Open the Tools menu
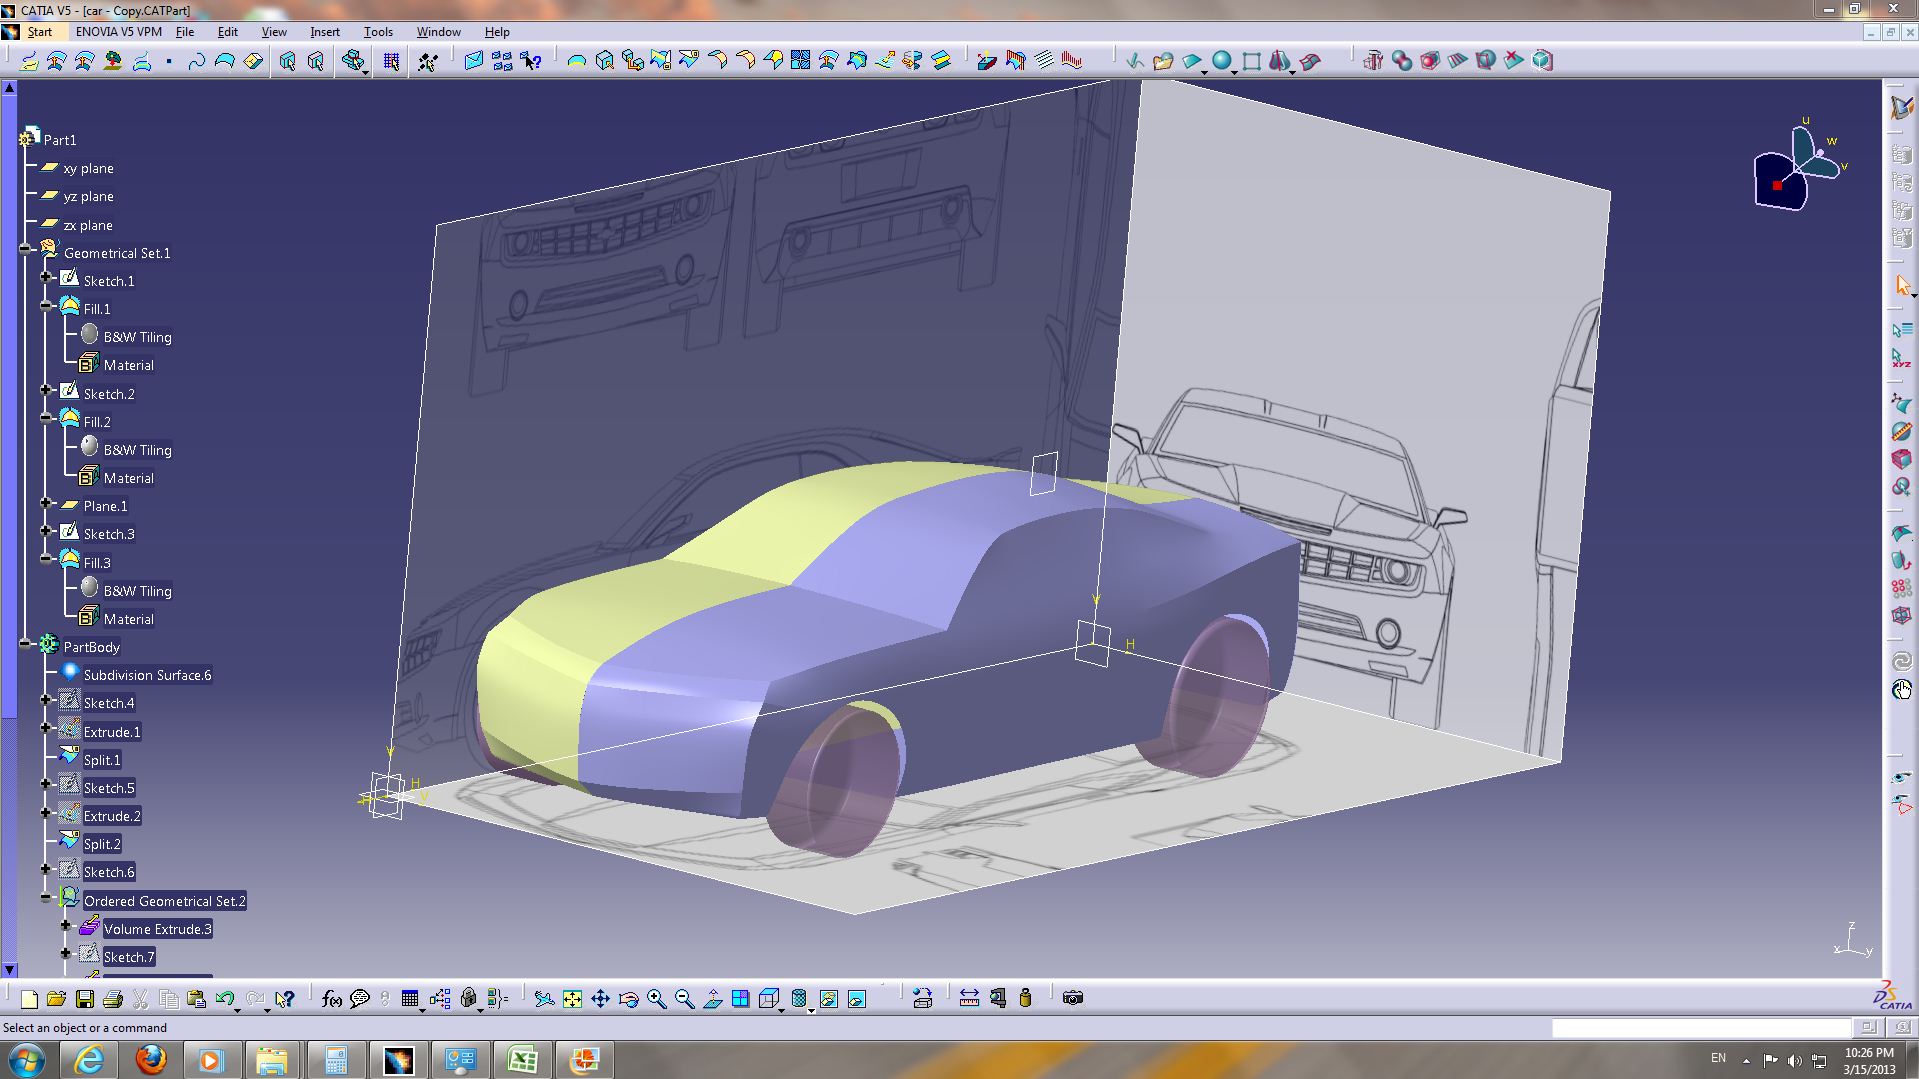 [378, 32]
